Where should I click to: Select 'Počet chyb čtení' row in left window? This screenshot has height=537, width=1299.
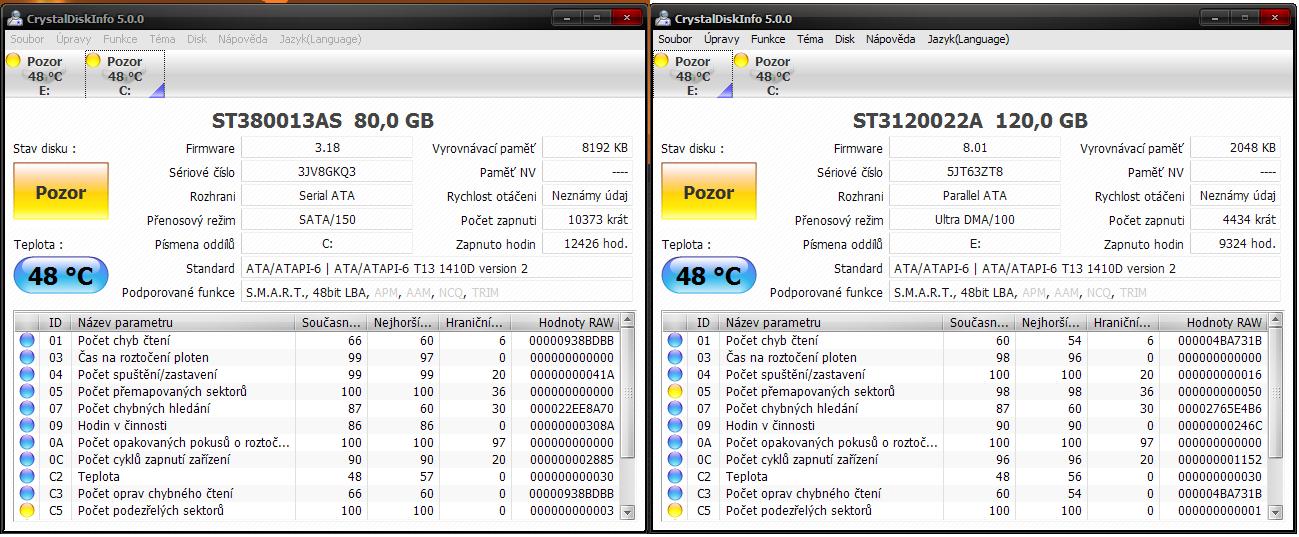click(x=317, y=341)
